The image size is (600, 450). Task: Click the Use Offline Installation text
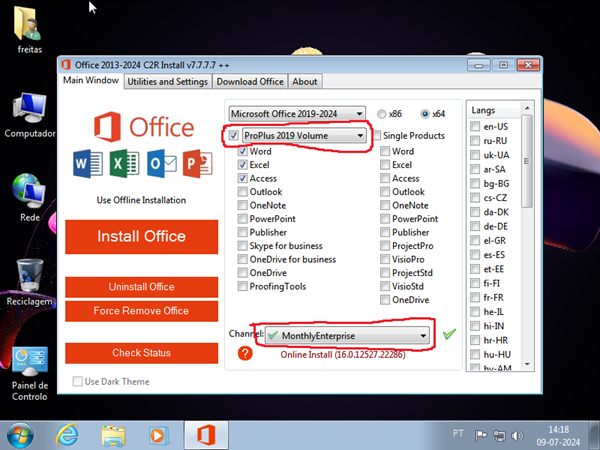point(141,200)
